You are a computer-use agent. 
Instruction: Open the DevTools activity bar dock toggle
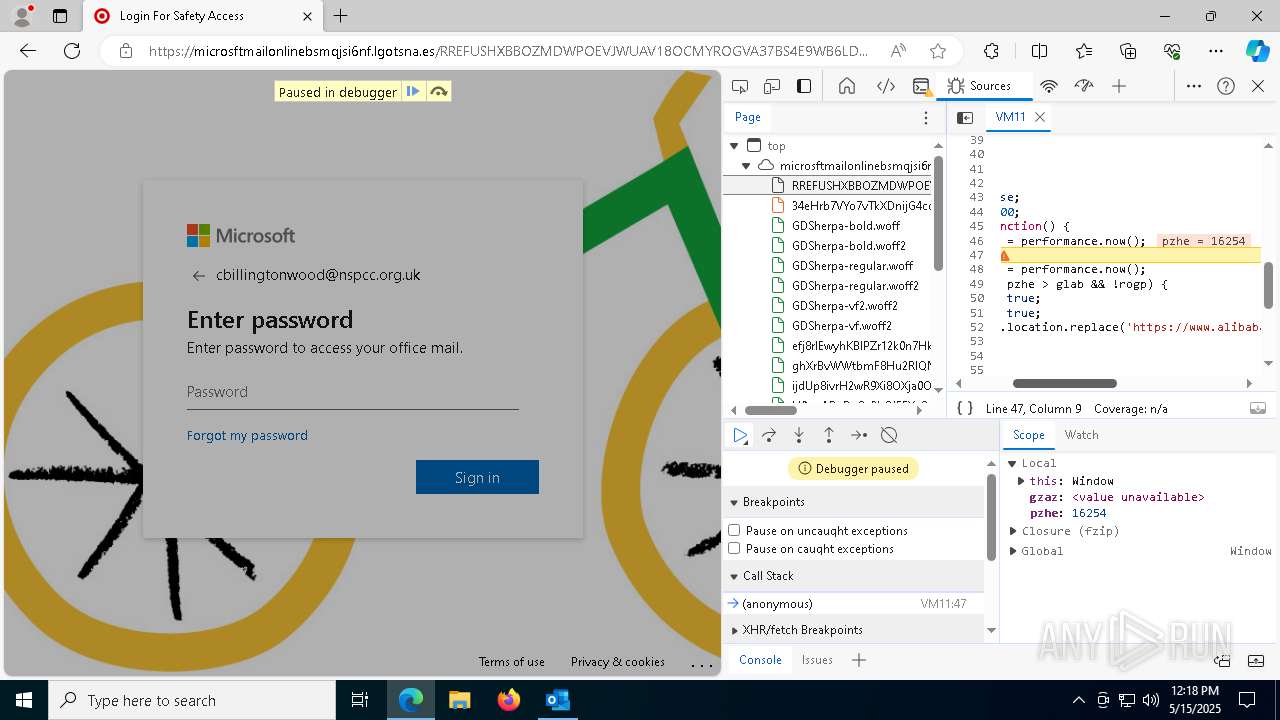click(804, 86)
